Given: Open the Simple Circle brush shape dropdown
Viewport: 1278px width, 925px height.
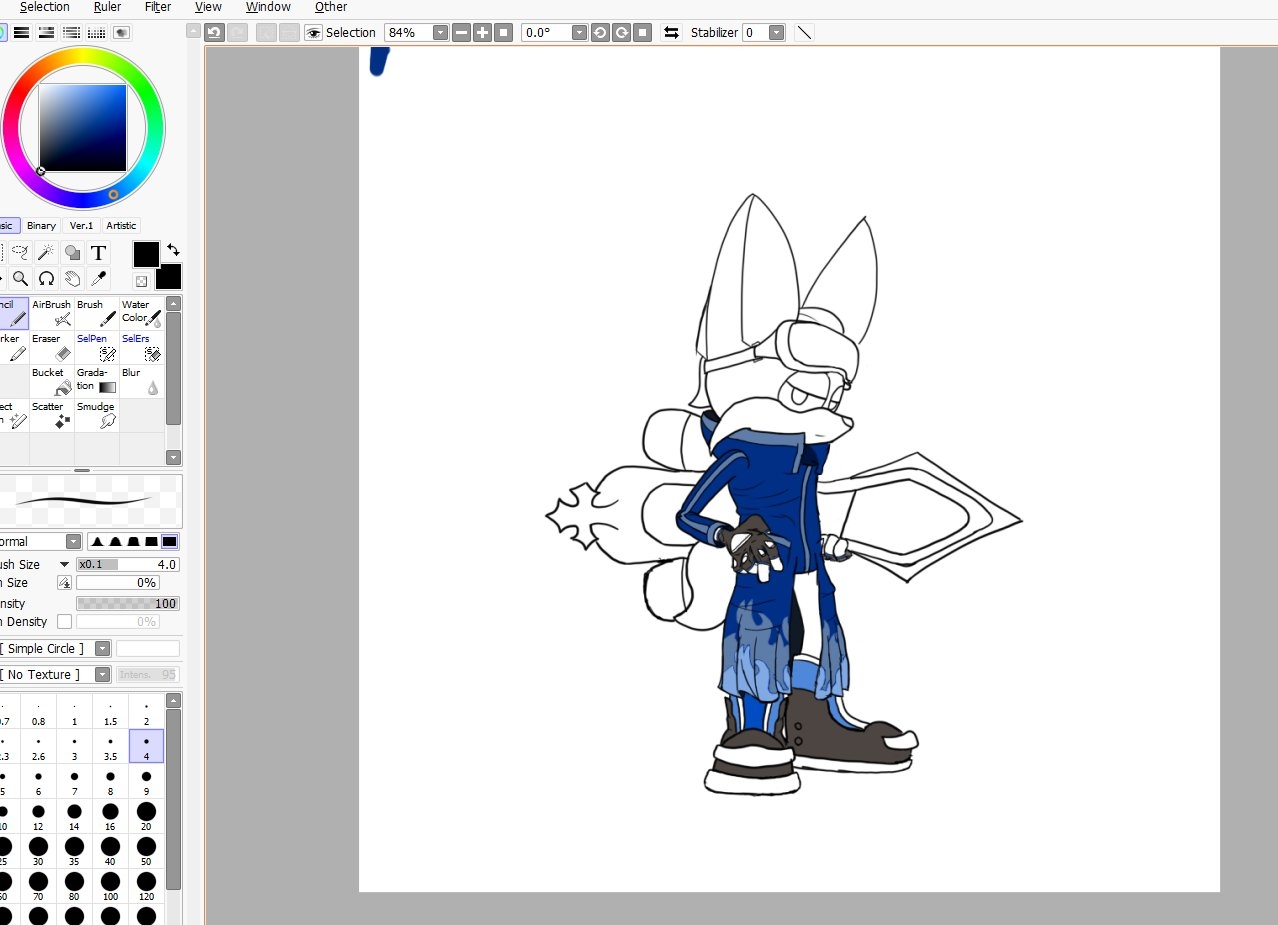Looking at the screenshot, I should (102, 649).
